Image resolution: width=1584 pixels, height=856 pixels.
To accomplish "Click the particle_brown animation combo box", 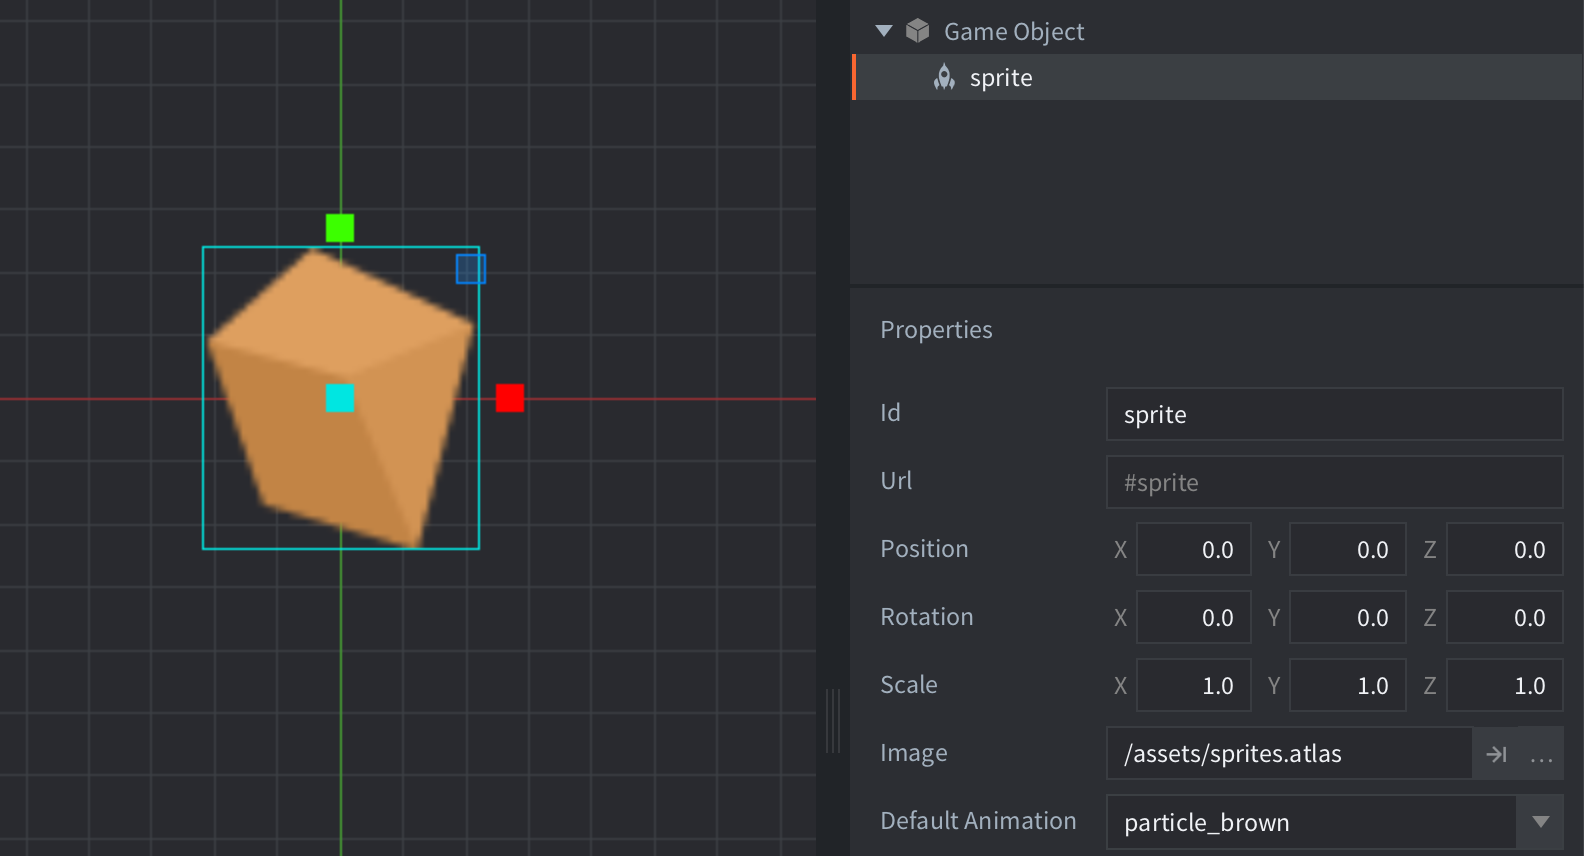I will [x=1310, y=822].
